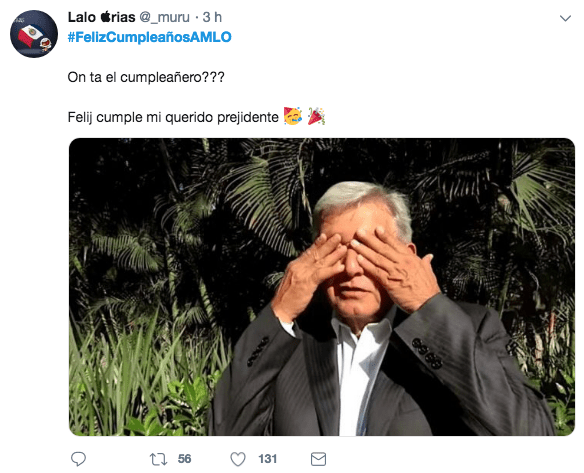
Task: Open the @_muru handle link
Action: tap(164, 17)
